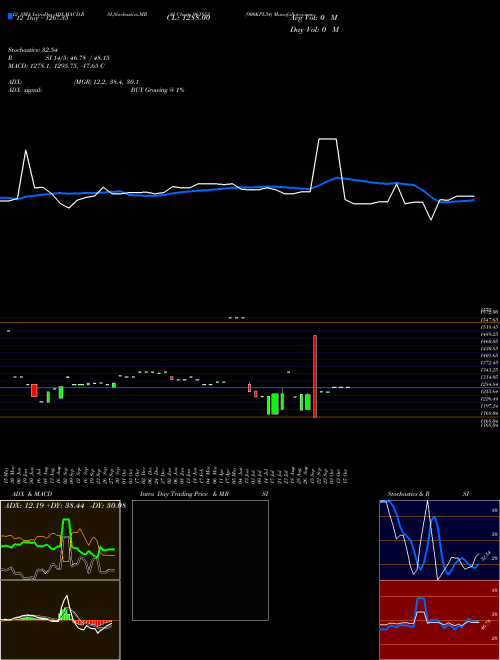Click the 'MACD: 1278.1, 1295.75, -17.65 C' line
500x660 pixels.
[x=56, y=66]
